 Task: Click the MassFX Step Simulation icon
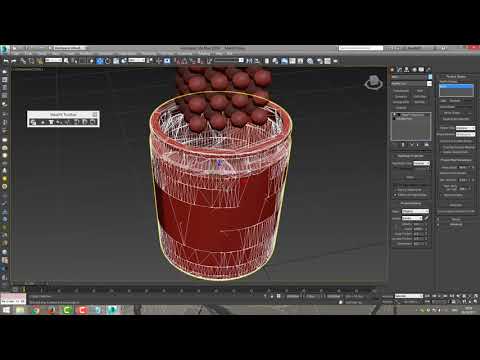pos(92,122)
